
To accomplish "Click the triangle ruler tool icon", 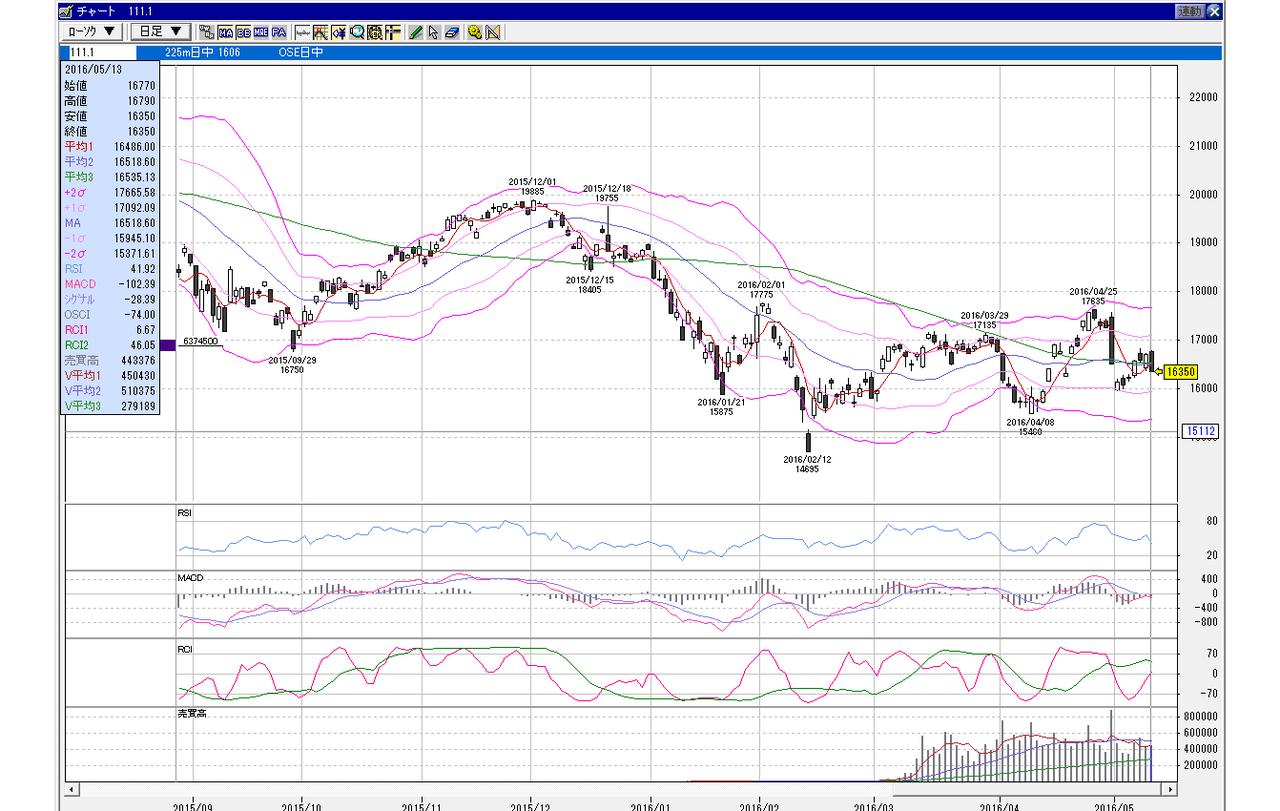I will click(493, 32).
